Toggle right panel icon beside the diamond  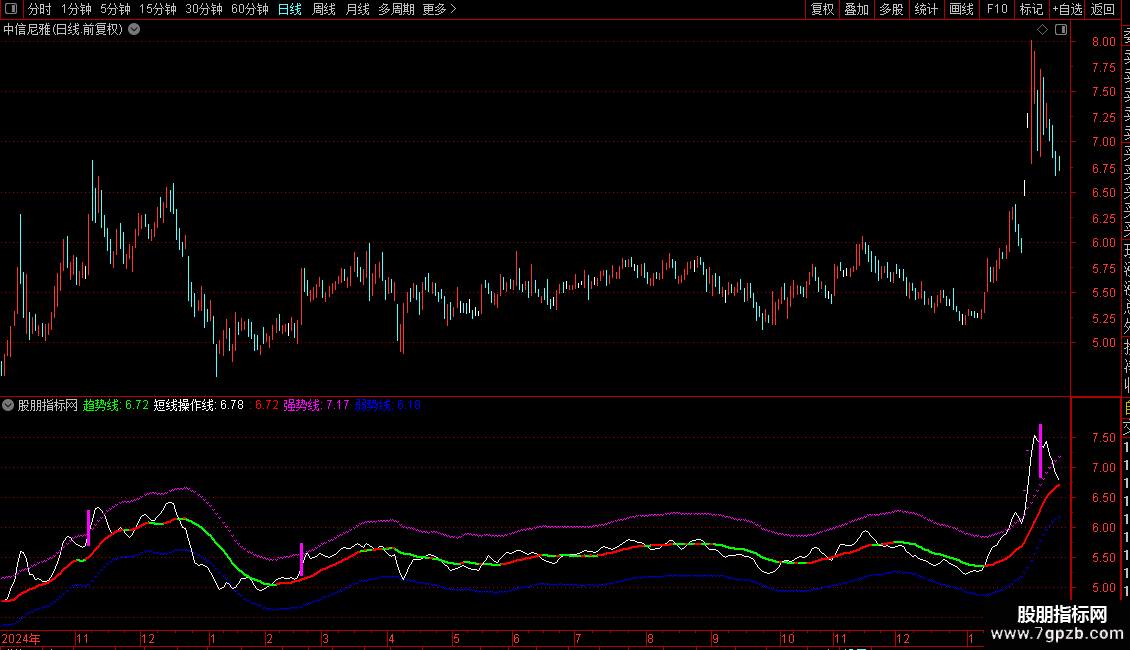pos(1061,30)
